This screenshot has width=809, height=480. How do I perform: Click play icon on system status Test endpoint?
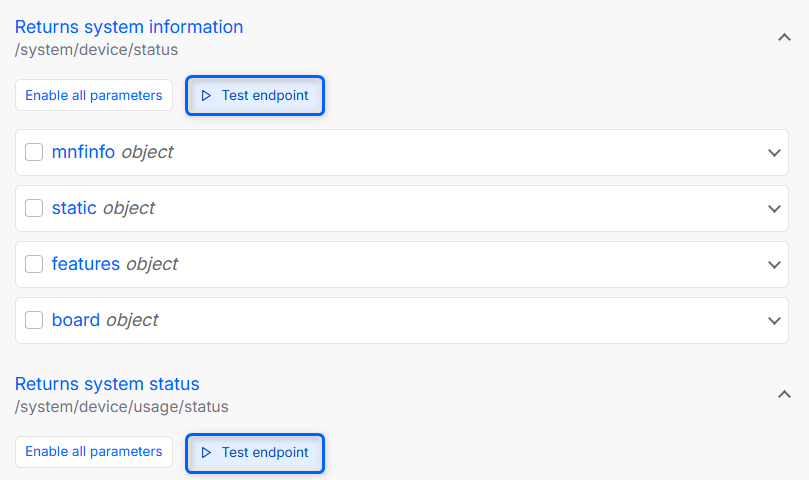point(206,452)
